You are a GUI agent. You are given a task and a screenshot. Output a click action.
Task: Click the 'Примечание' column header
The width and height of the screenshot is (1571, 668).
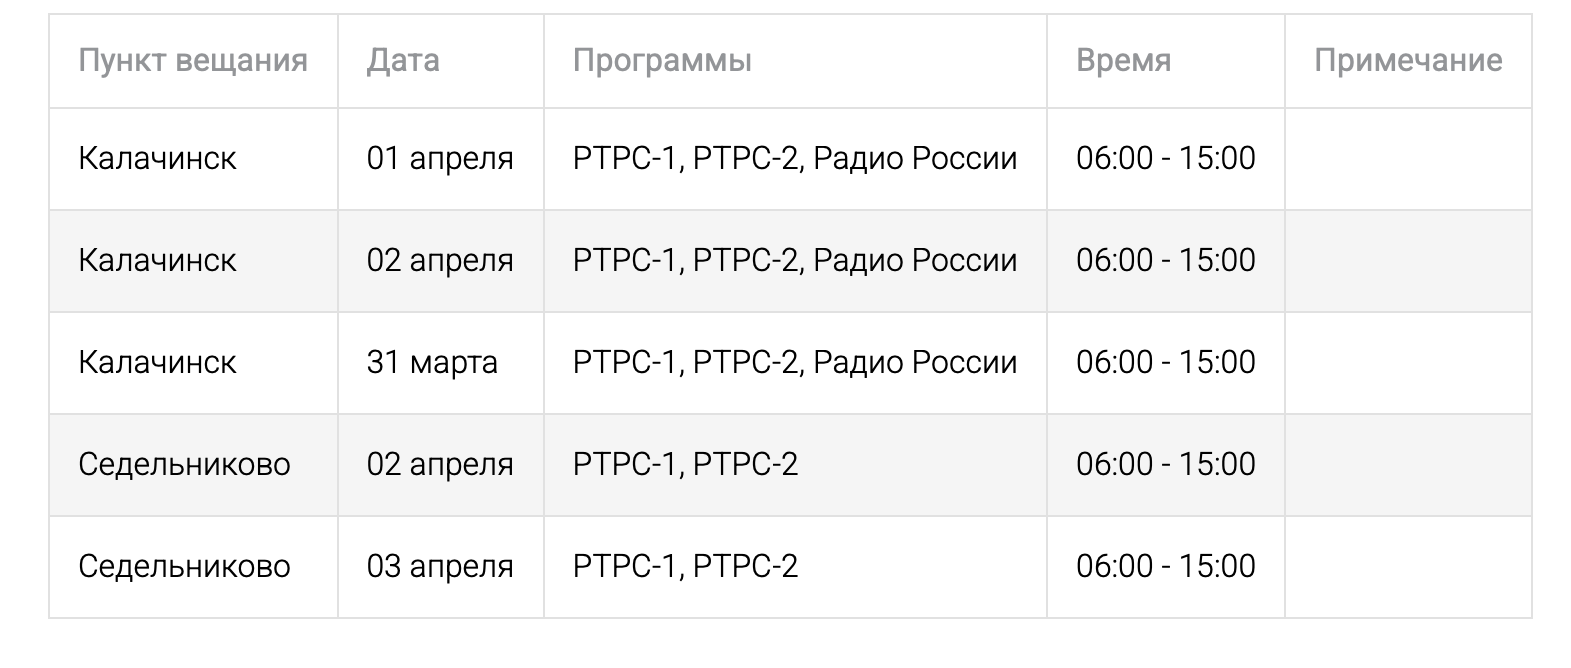coord(1407,60)
